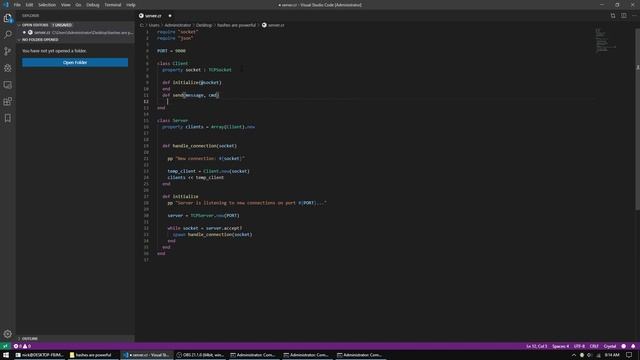640x360 pixels.
Task: Click server.cr in the breadcrumb path
Action: coord(276,25)
